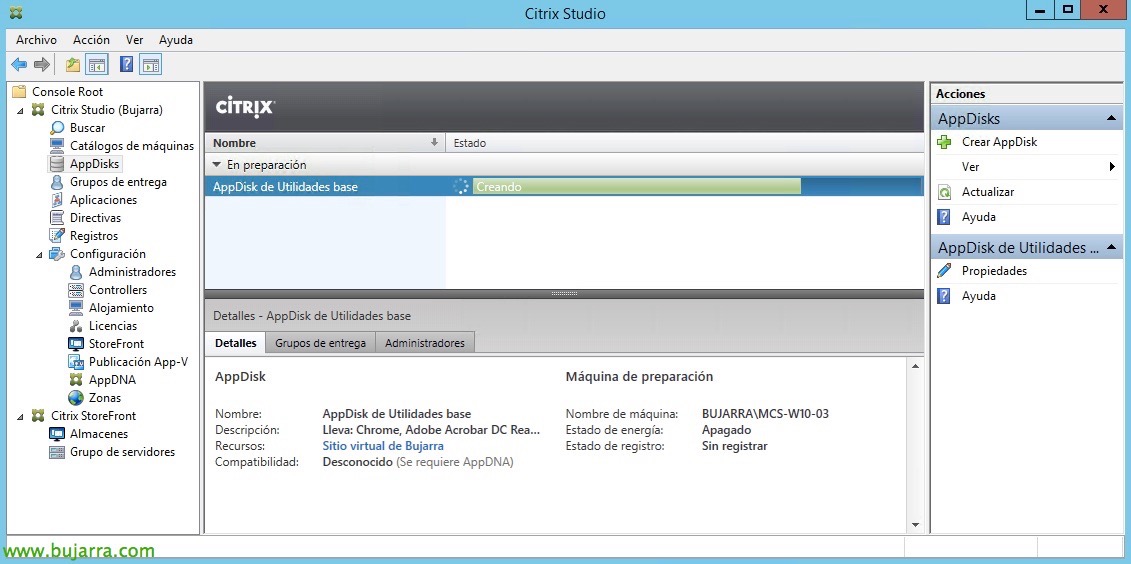Click the AppDisks database icon in tree
The width and height of the screenshot is (1131, 564).
(57, 164)
